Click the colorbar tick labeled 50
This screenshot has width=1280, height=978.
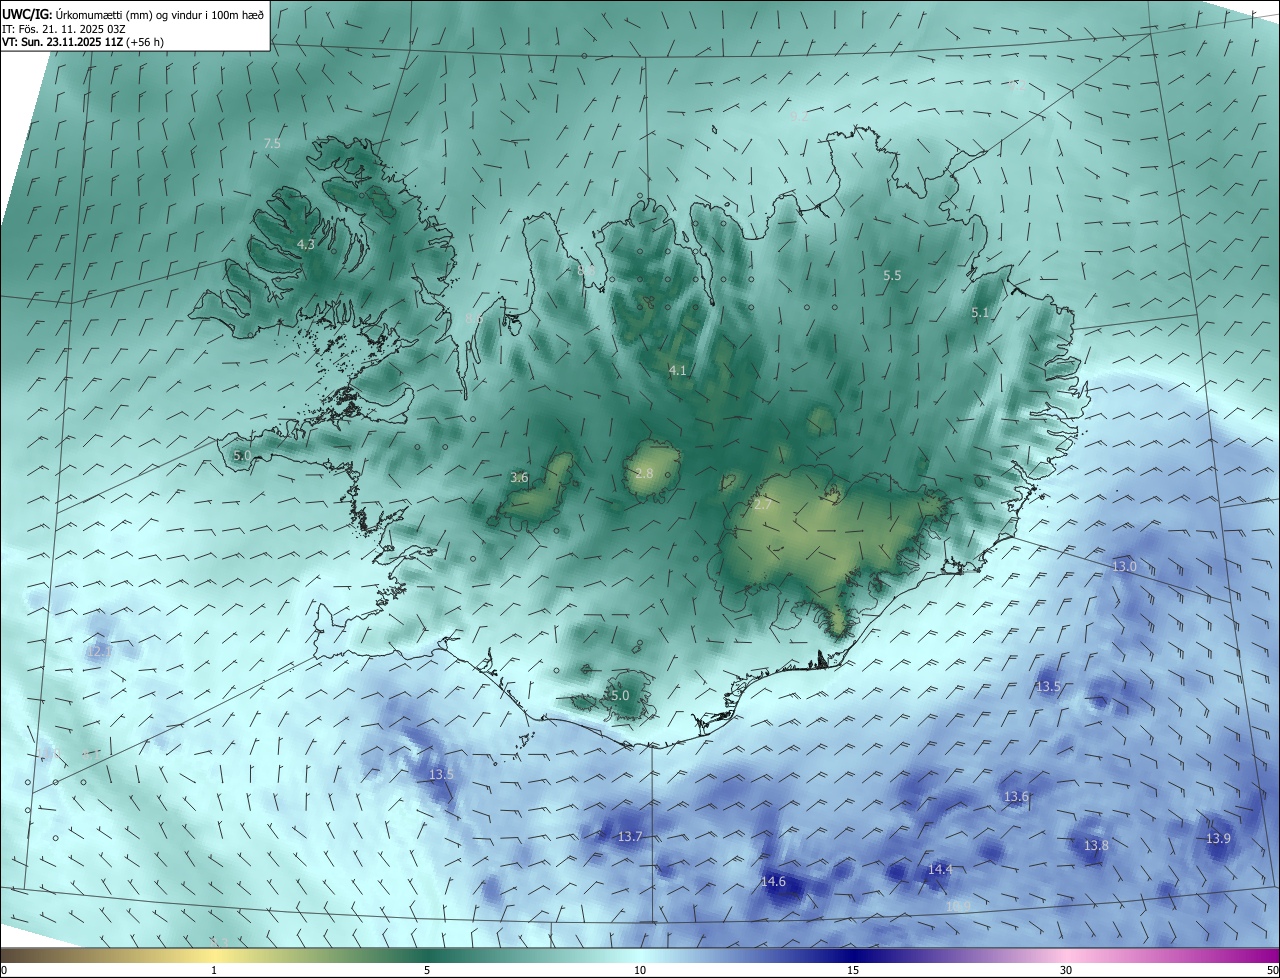(1272, 970)
